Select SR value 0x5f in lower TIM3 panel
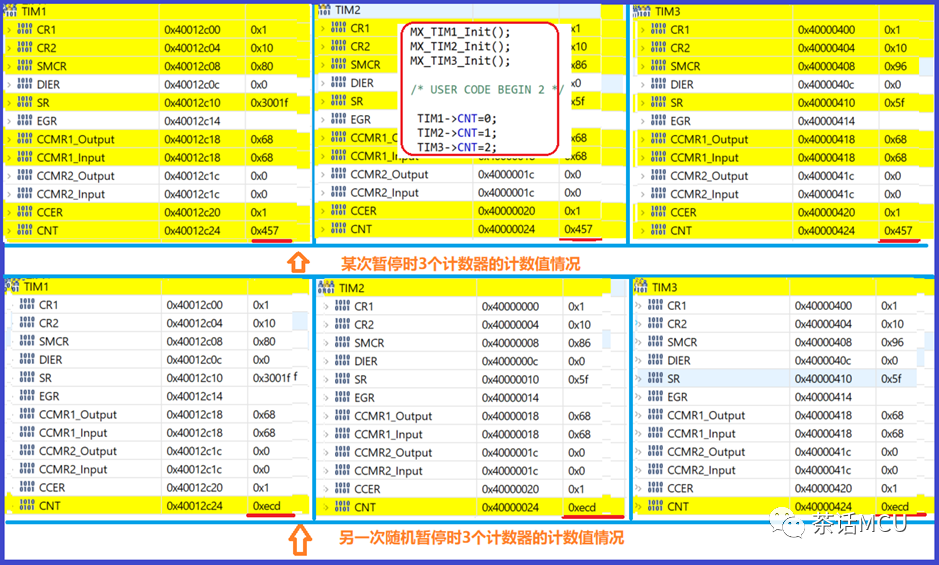This screenshot has height=565, width=939. tap(891, 379)
